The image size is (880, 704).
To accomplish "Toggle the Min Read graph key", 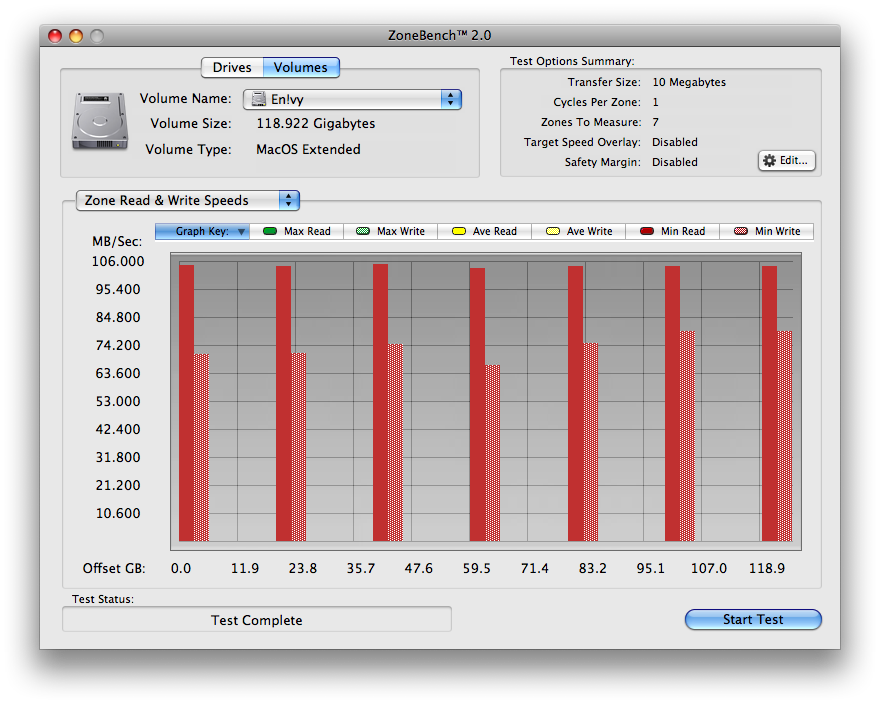I will [672, 231].
